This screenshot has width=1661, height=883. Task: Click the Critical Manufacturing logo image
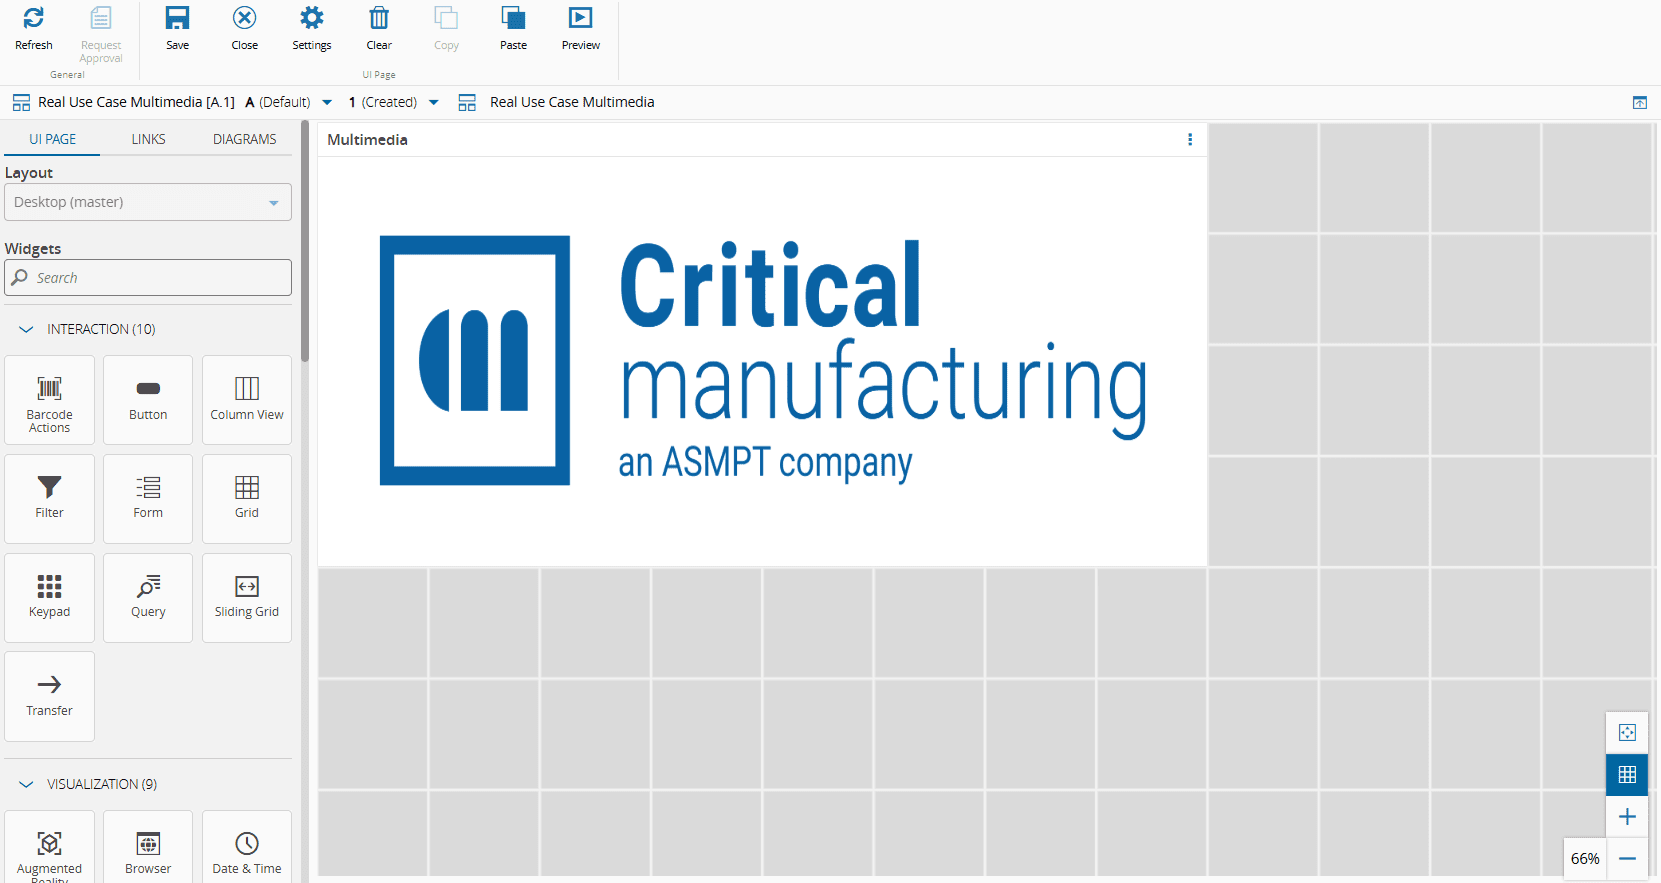[x=763, y=361]
